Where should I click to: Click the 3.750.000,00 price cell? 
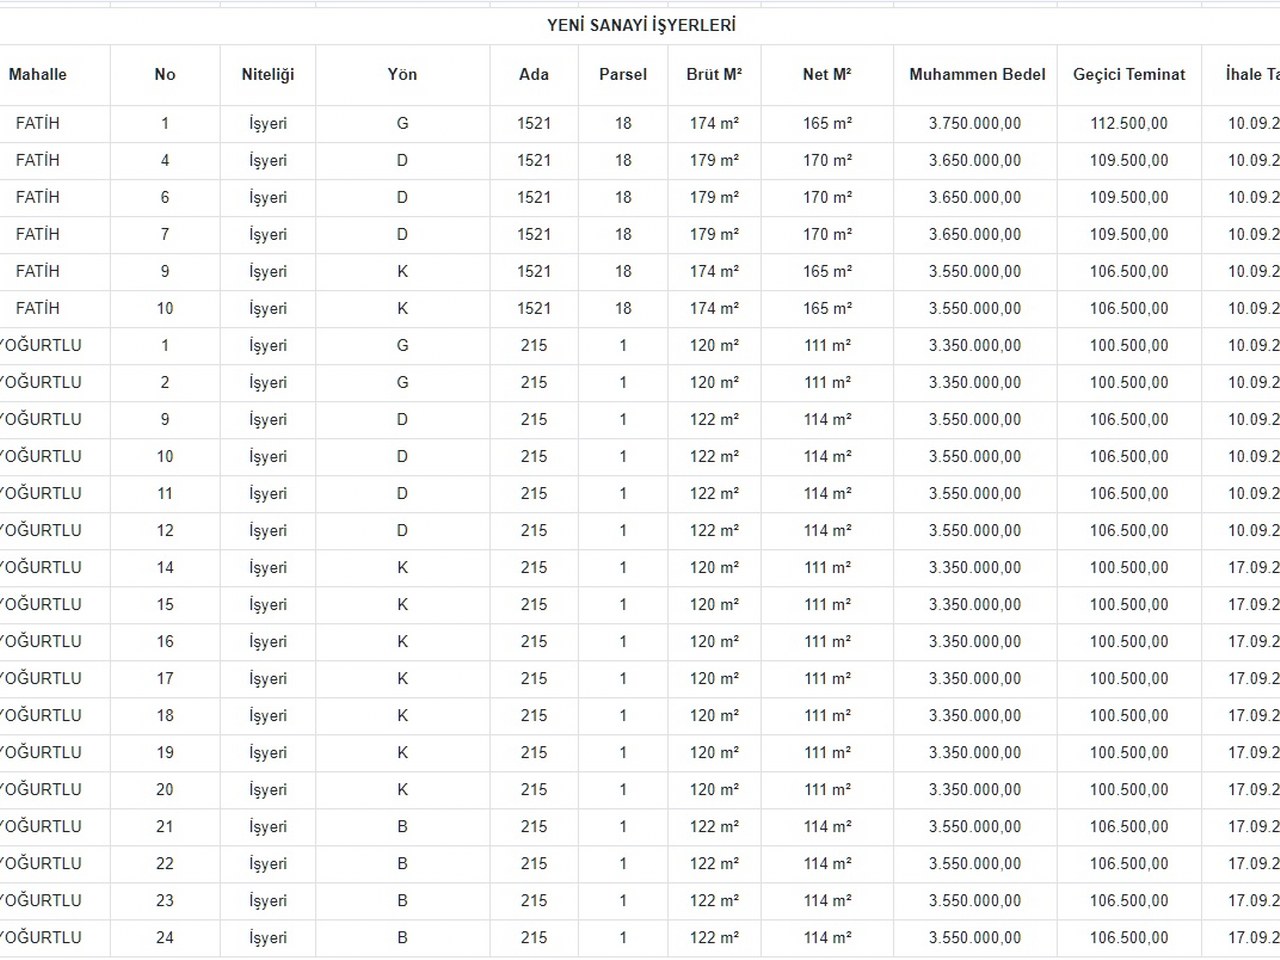975,123
